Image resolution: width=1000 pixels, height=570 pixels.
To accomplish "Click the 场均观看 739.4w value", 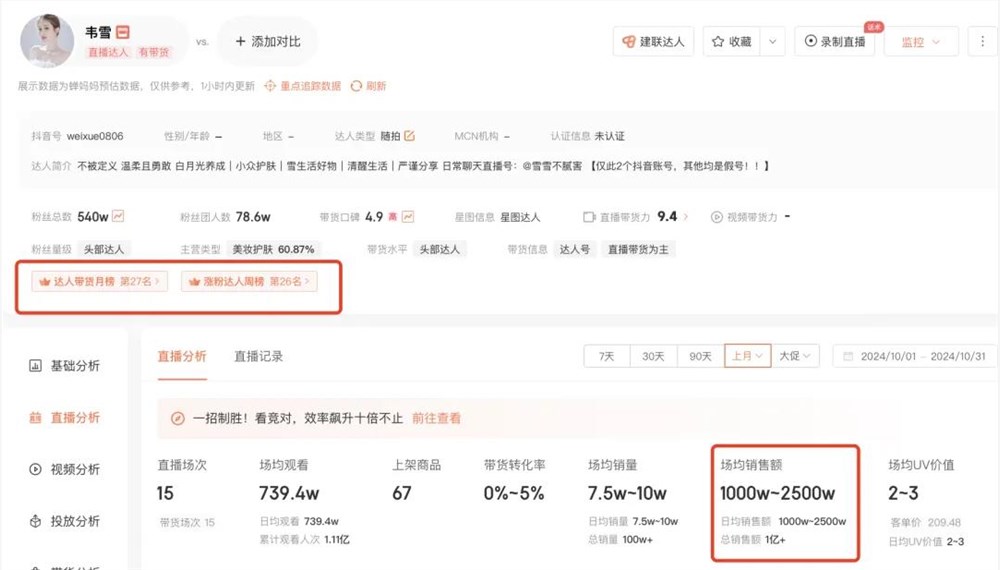I will click(x=289, y=493).
